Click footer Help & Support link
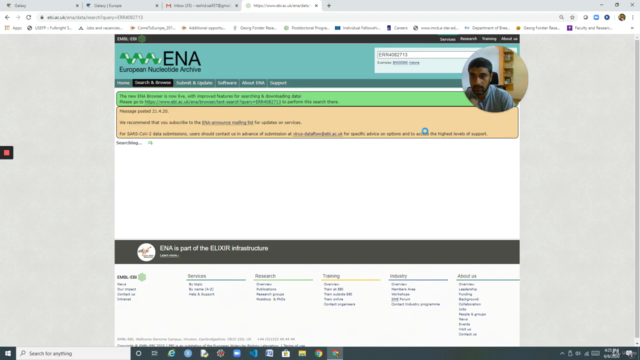Image resolution: width=640 pixels, height=360 pixels. pos(202,294)
